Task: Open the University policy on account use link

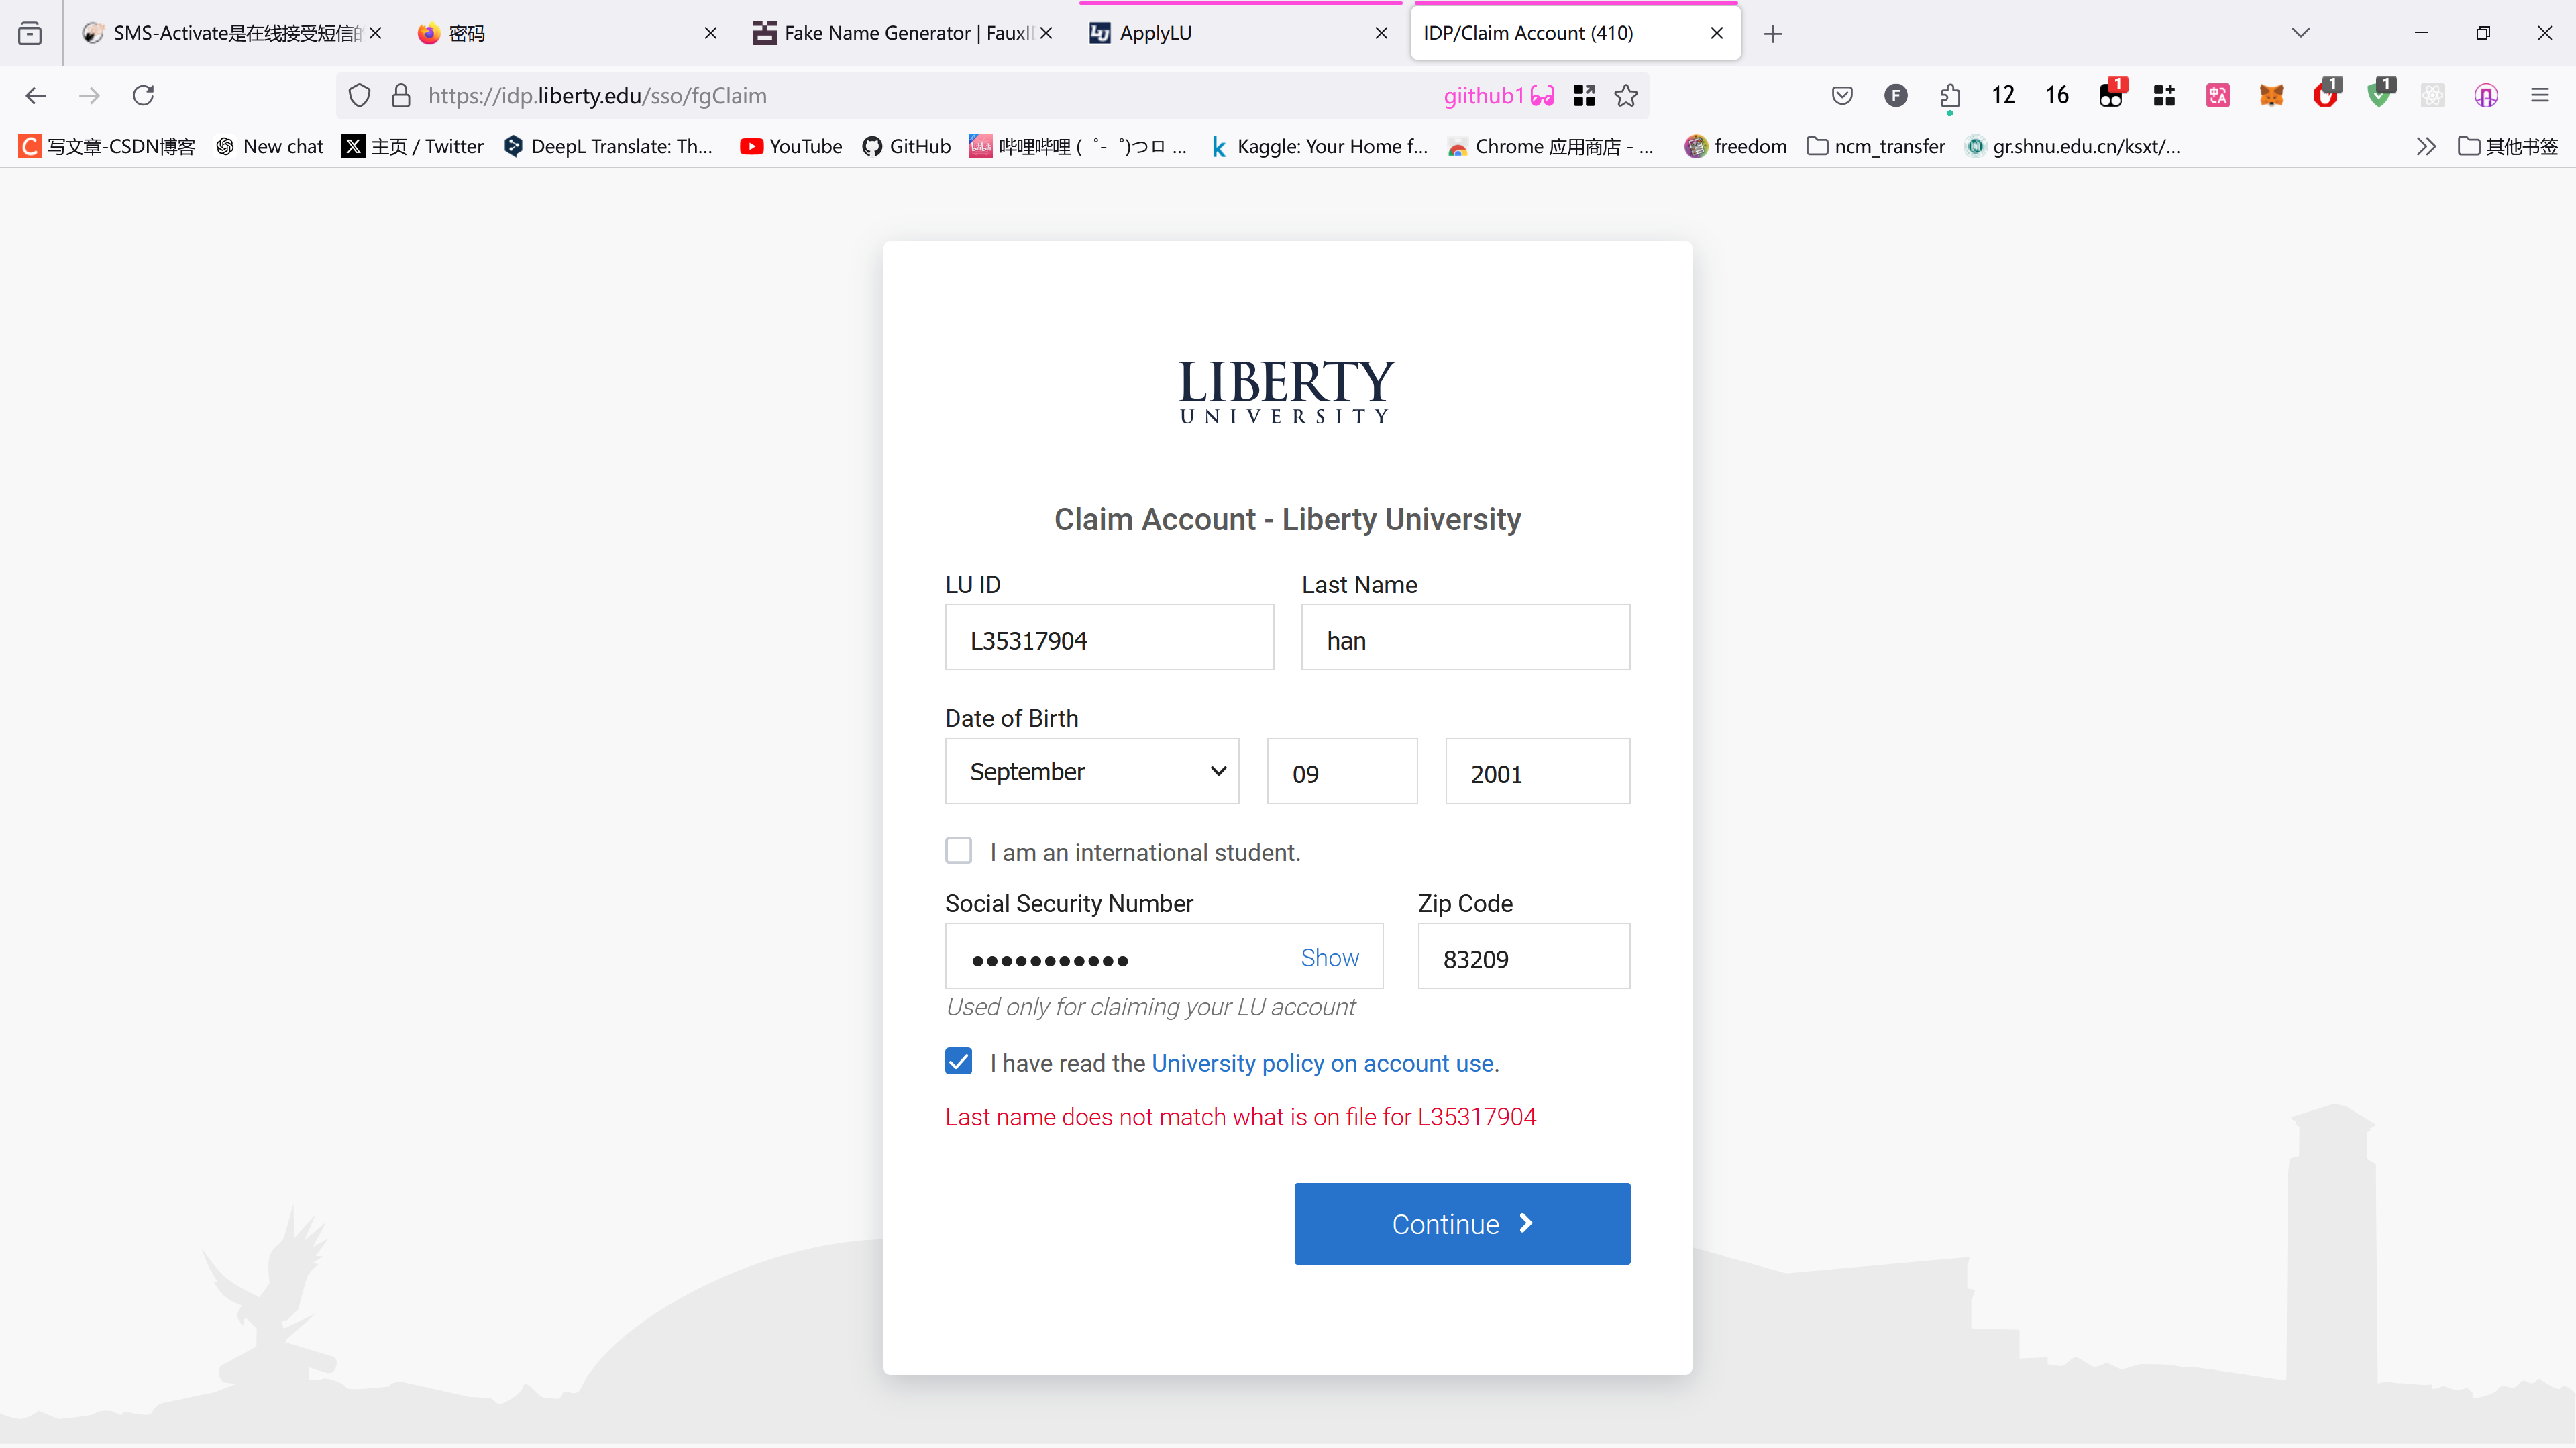Action: coord(1325,1063)
